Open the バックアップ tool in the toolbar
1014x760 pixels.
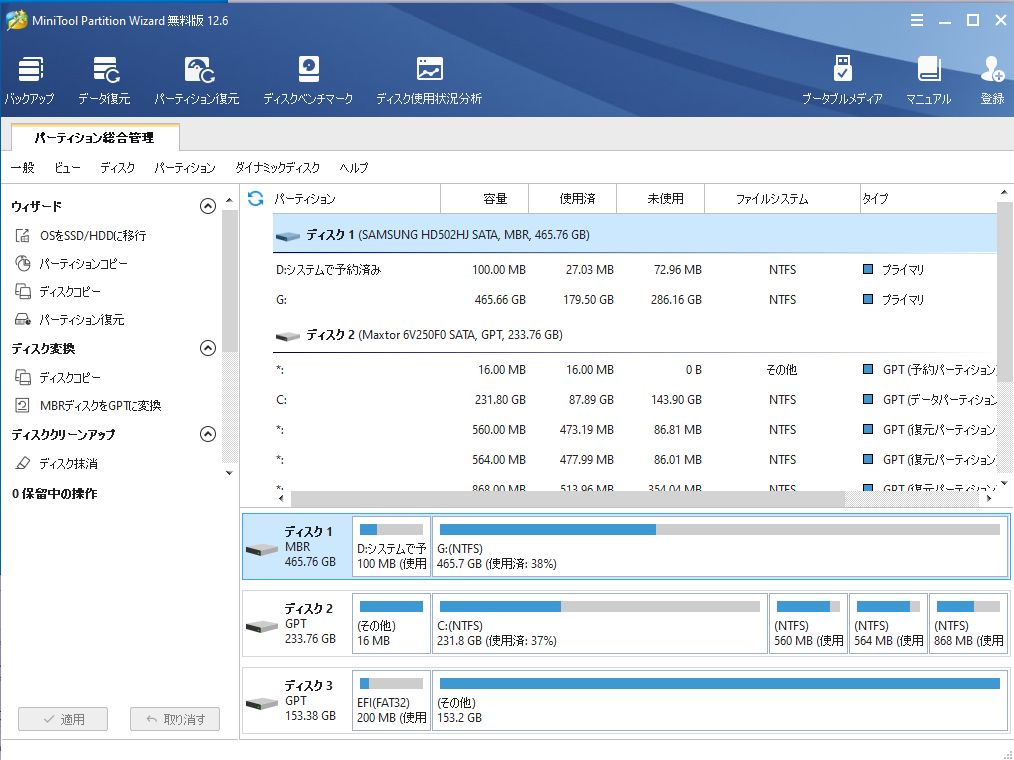pos(30,80)
